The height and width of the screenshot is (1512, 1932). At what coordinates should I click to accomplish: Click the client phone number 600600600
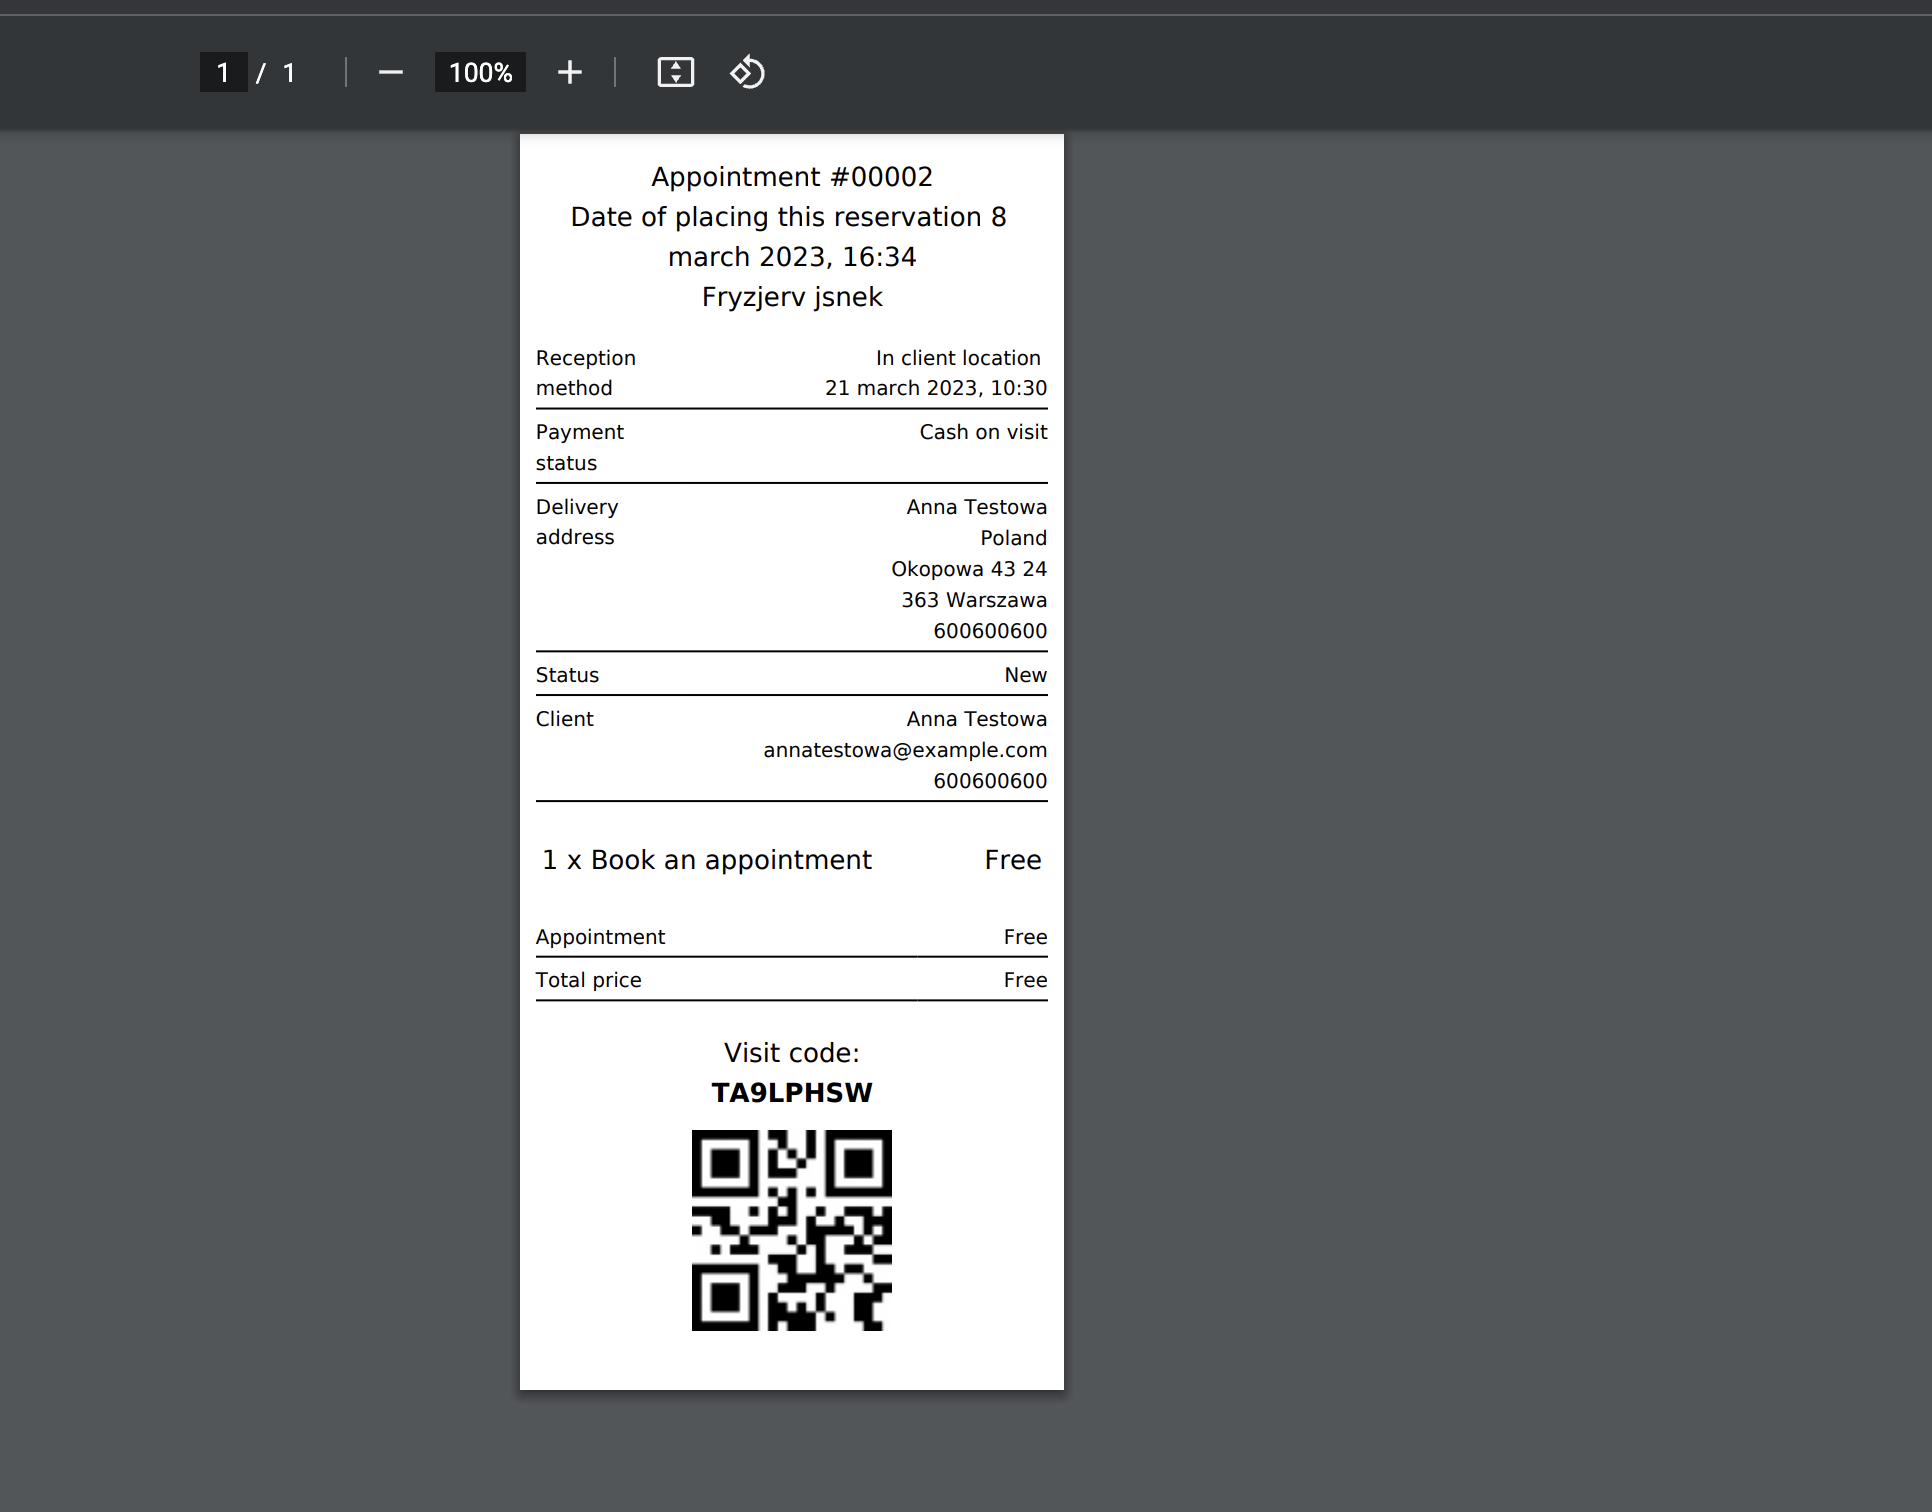(989, 781)
